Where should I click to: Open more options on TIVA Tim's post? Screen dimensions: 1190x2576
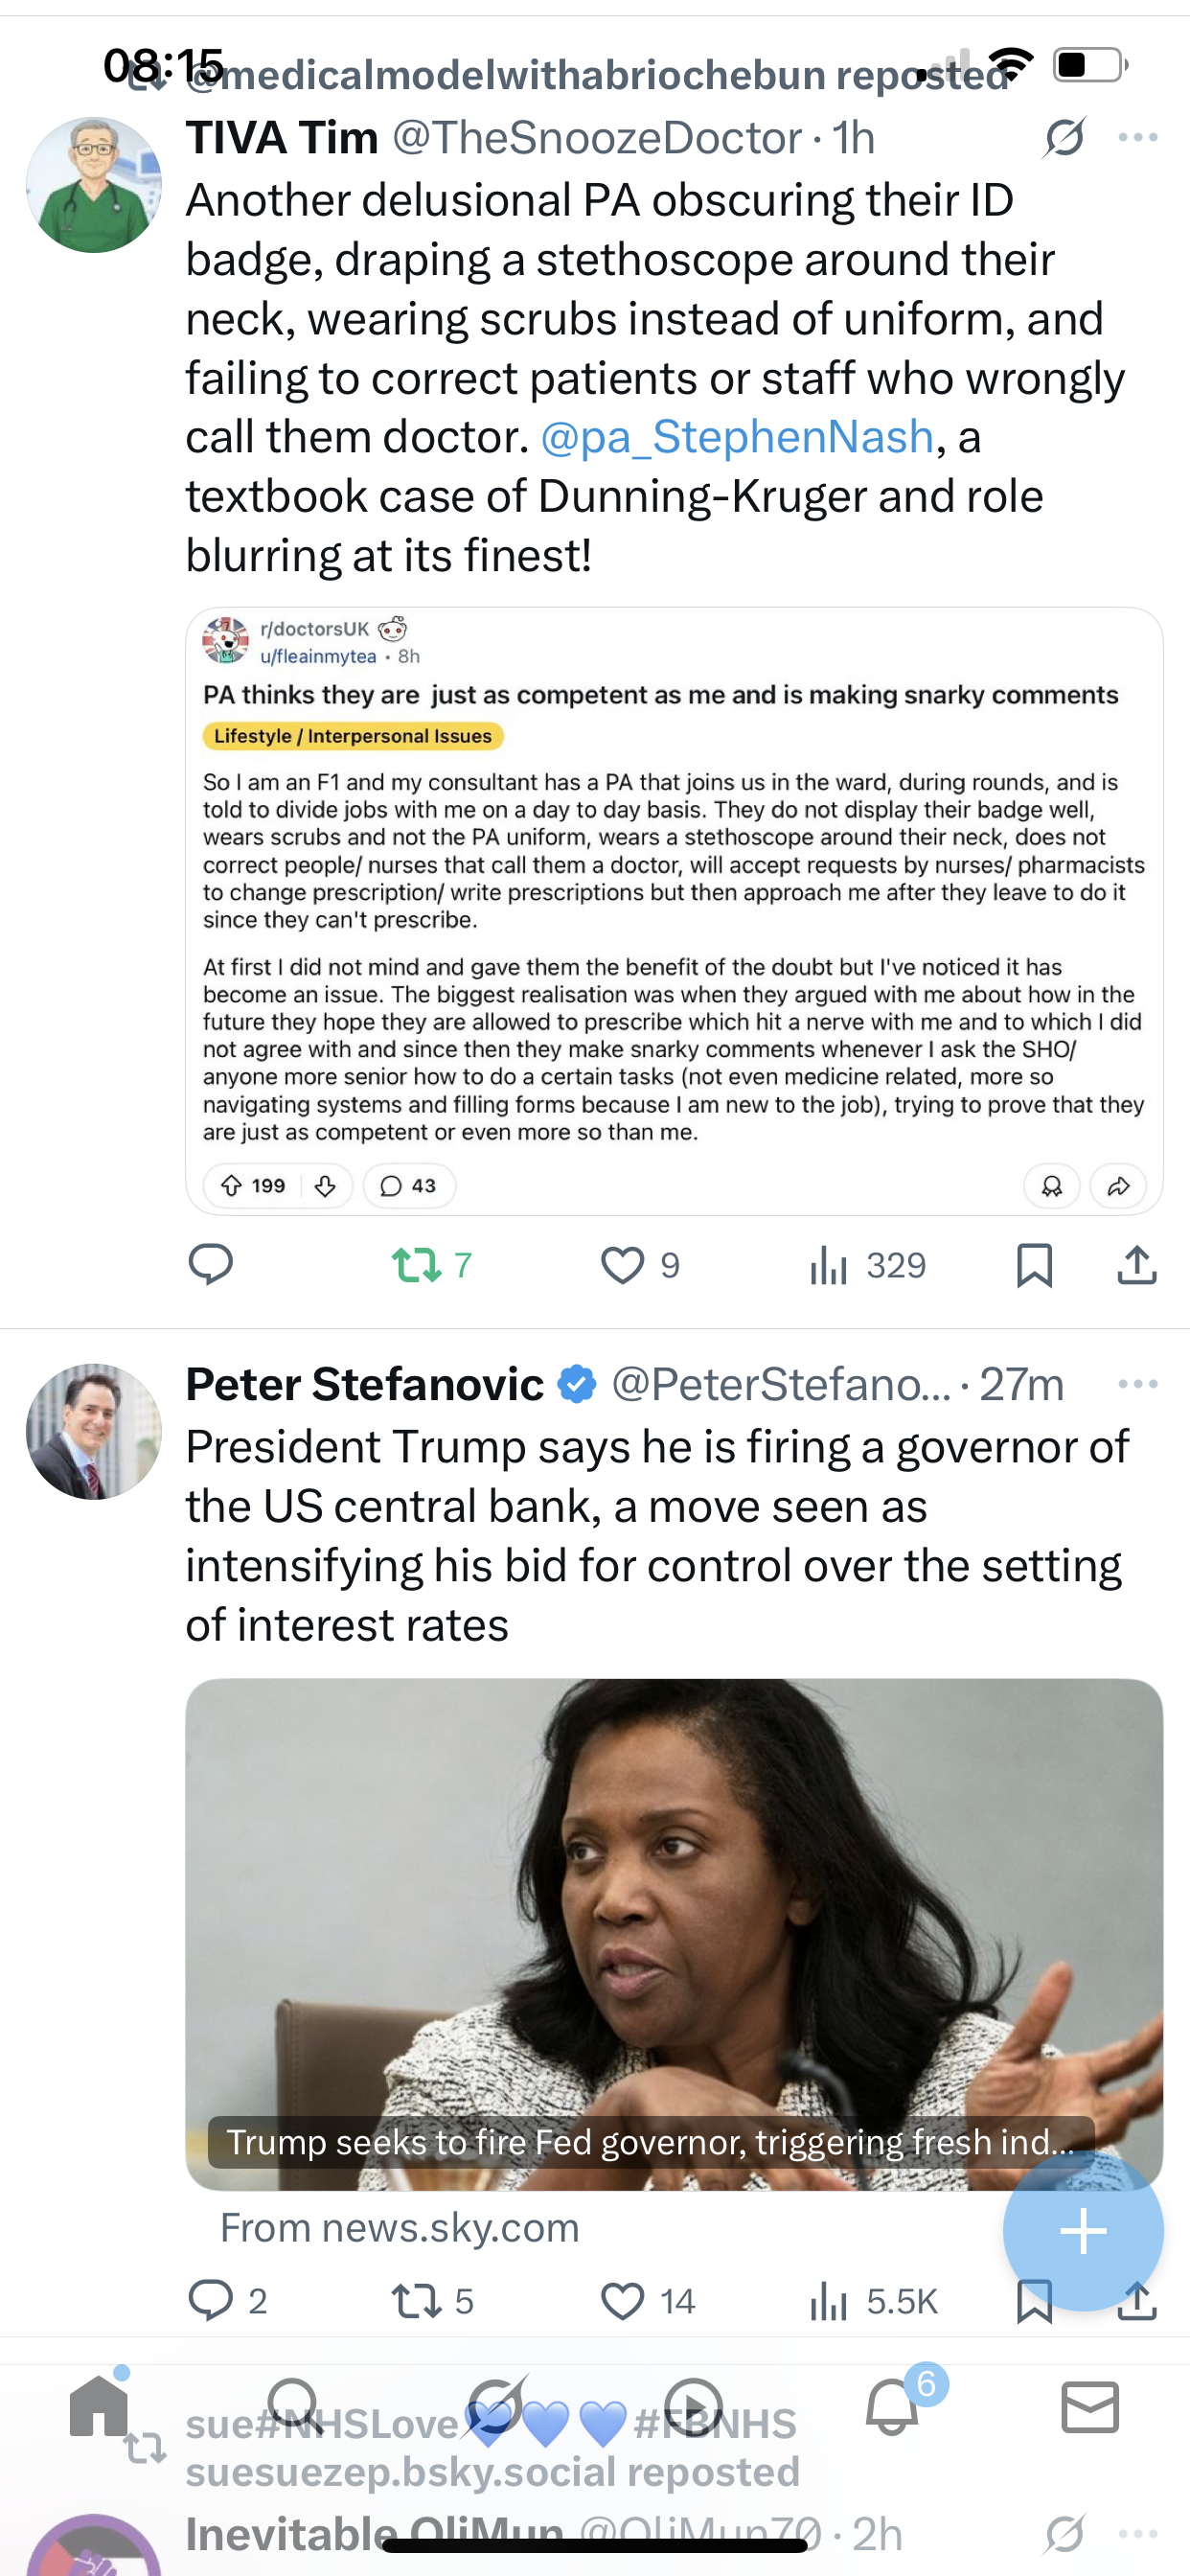(x=1137, y=137)
